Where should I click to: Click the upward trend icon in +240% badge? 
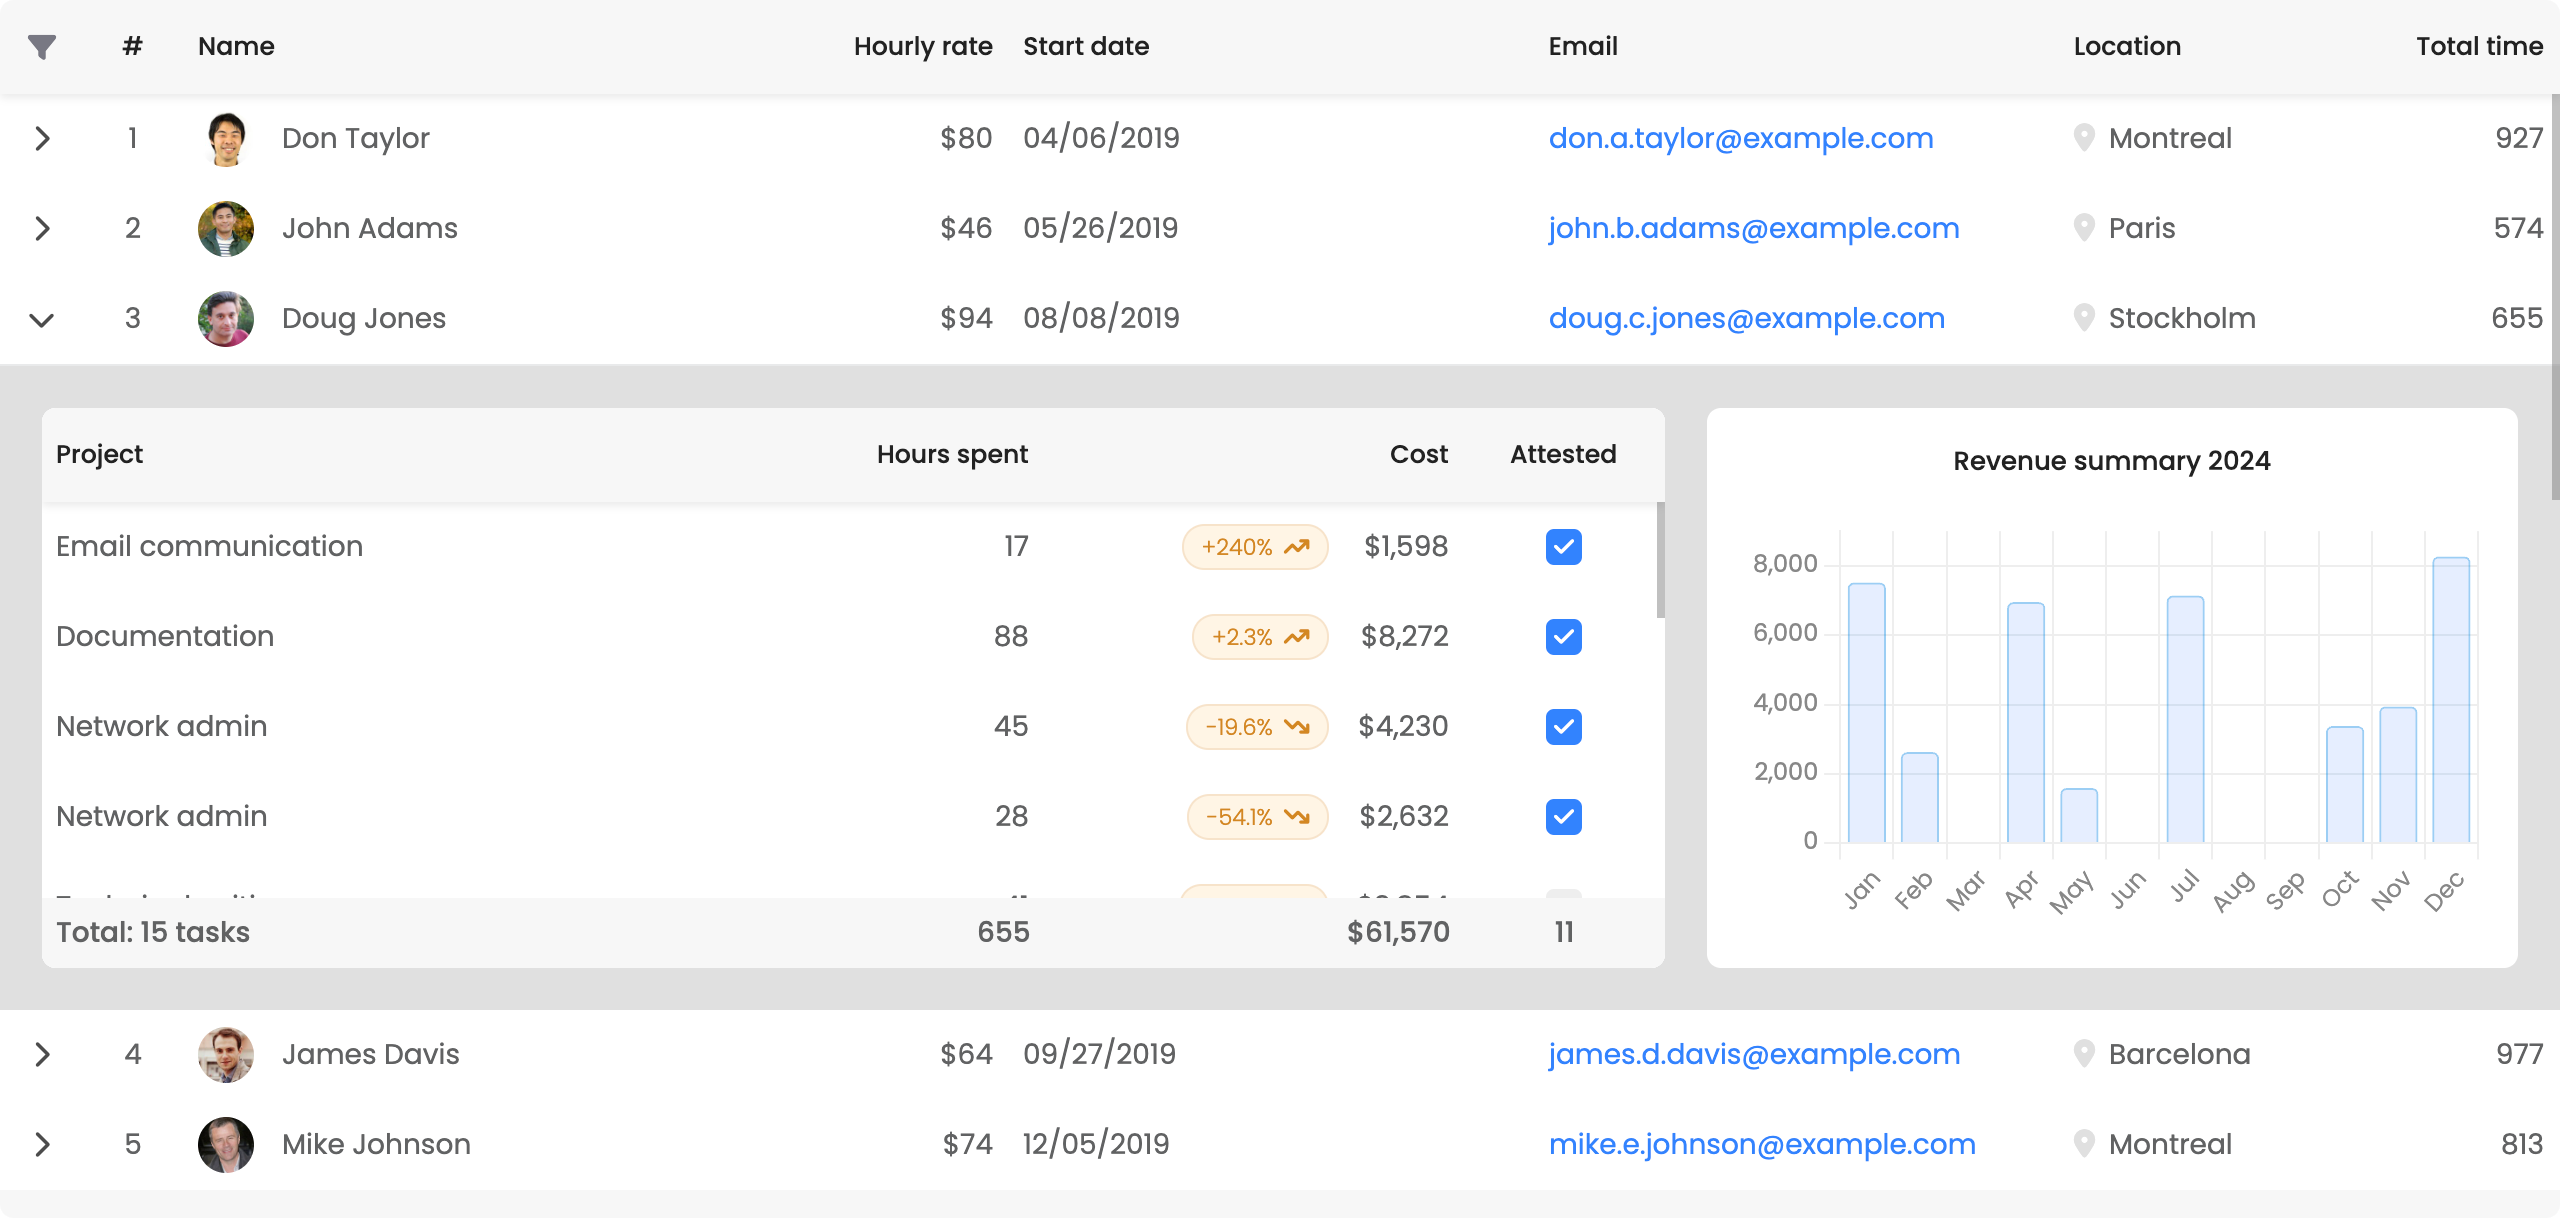(x=1297, y=547)
